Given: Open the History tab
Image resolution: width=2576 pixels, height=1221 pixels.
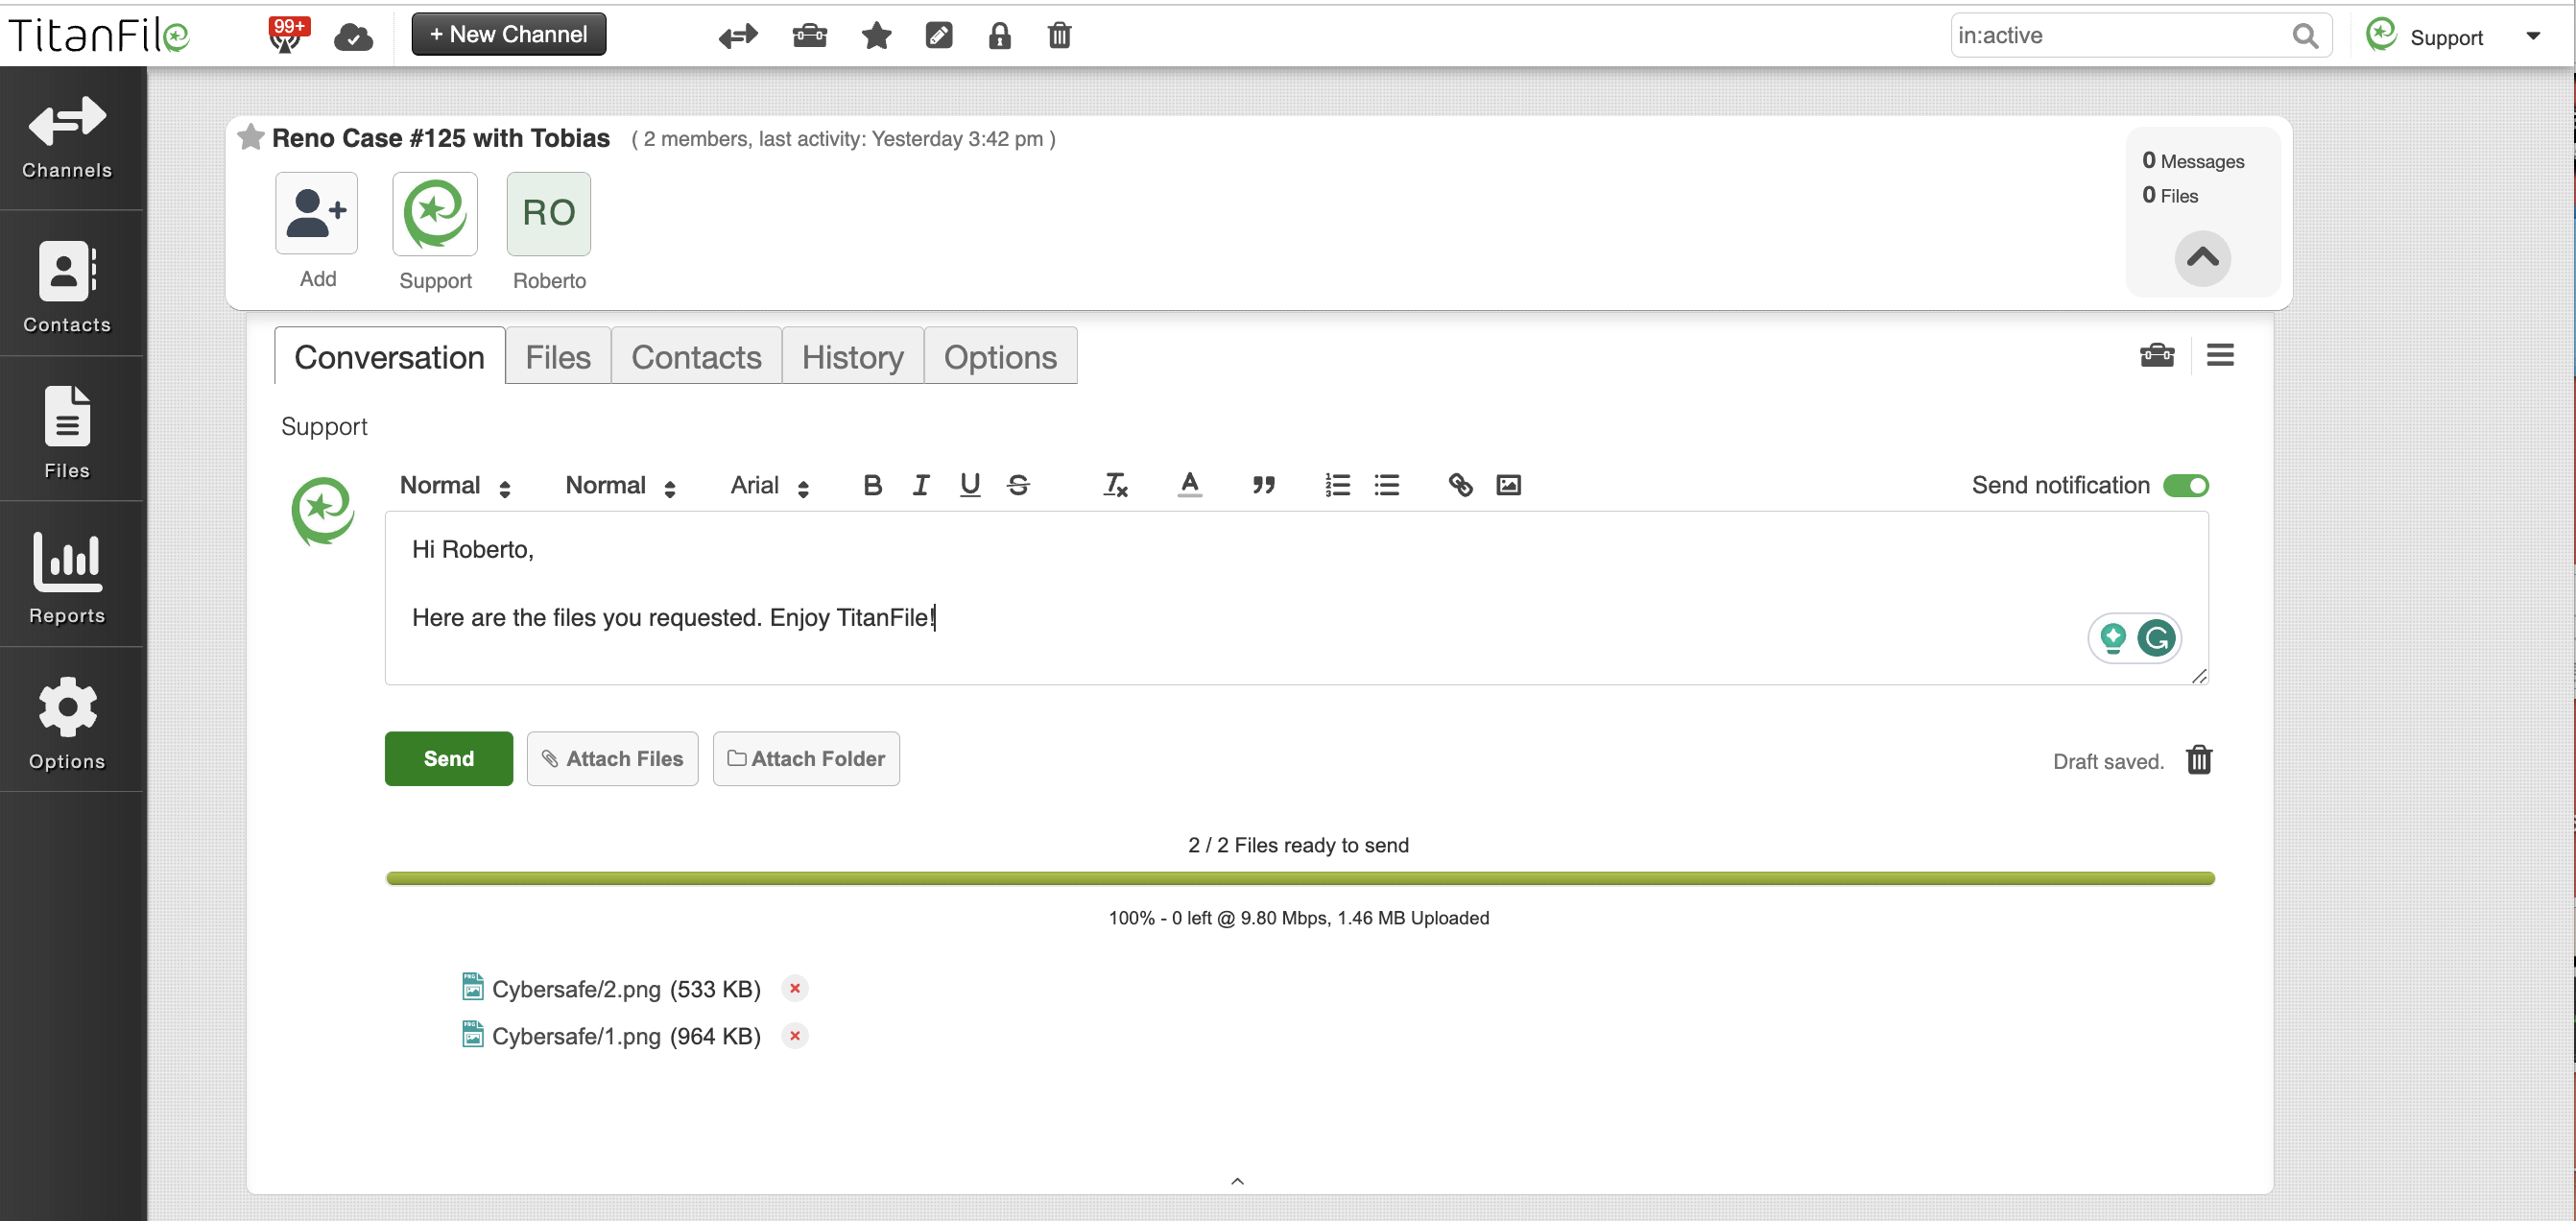Looking at the screenshot, I should 852,356.
